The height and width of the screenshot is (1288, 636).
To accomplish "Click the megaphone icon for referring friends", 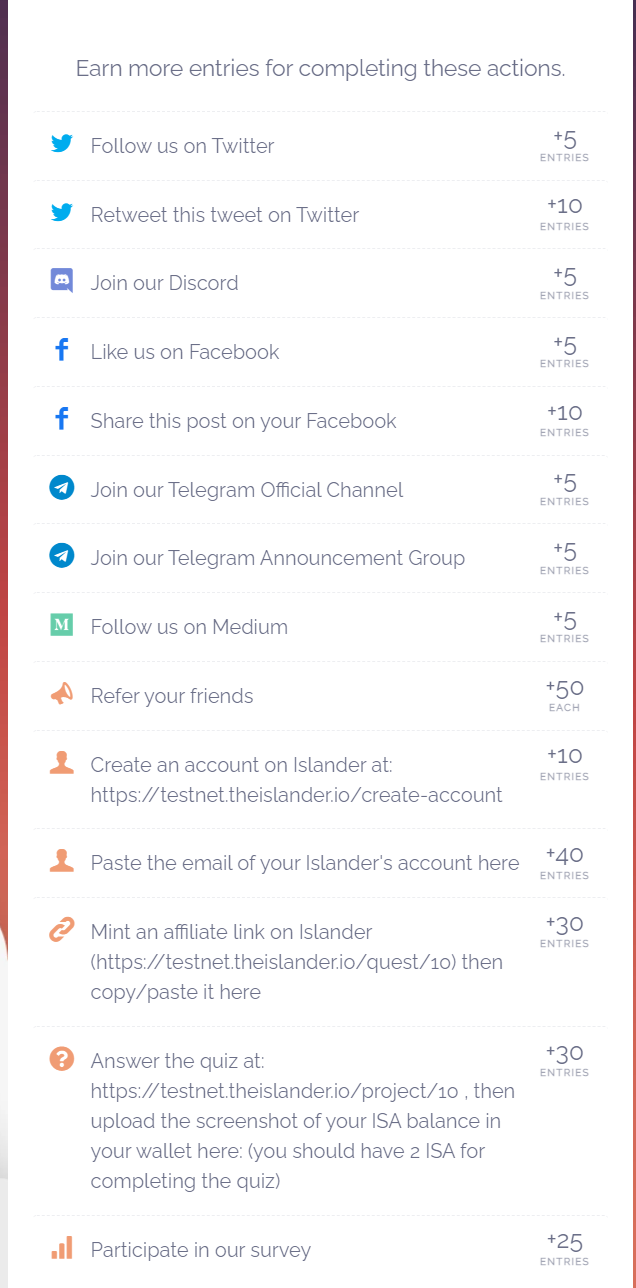I will tap(62, 694).
